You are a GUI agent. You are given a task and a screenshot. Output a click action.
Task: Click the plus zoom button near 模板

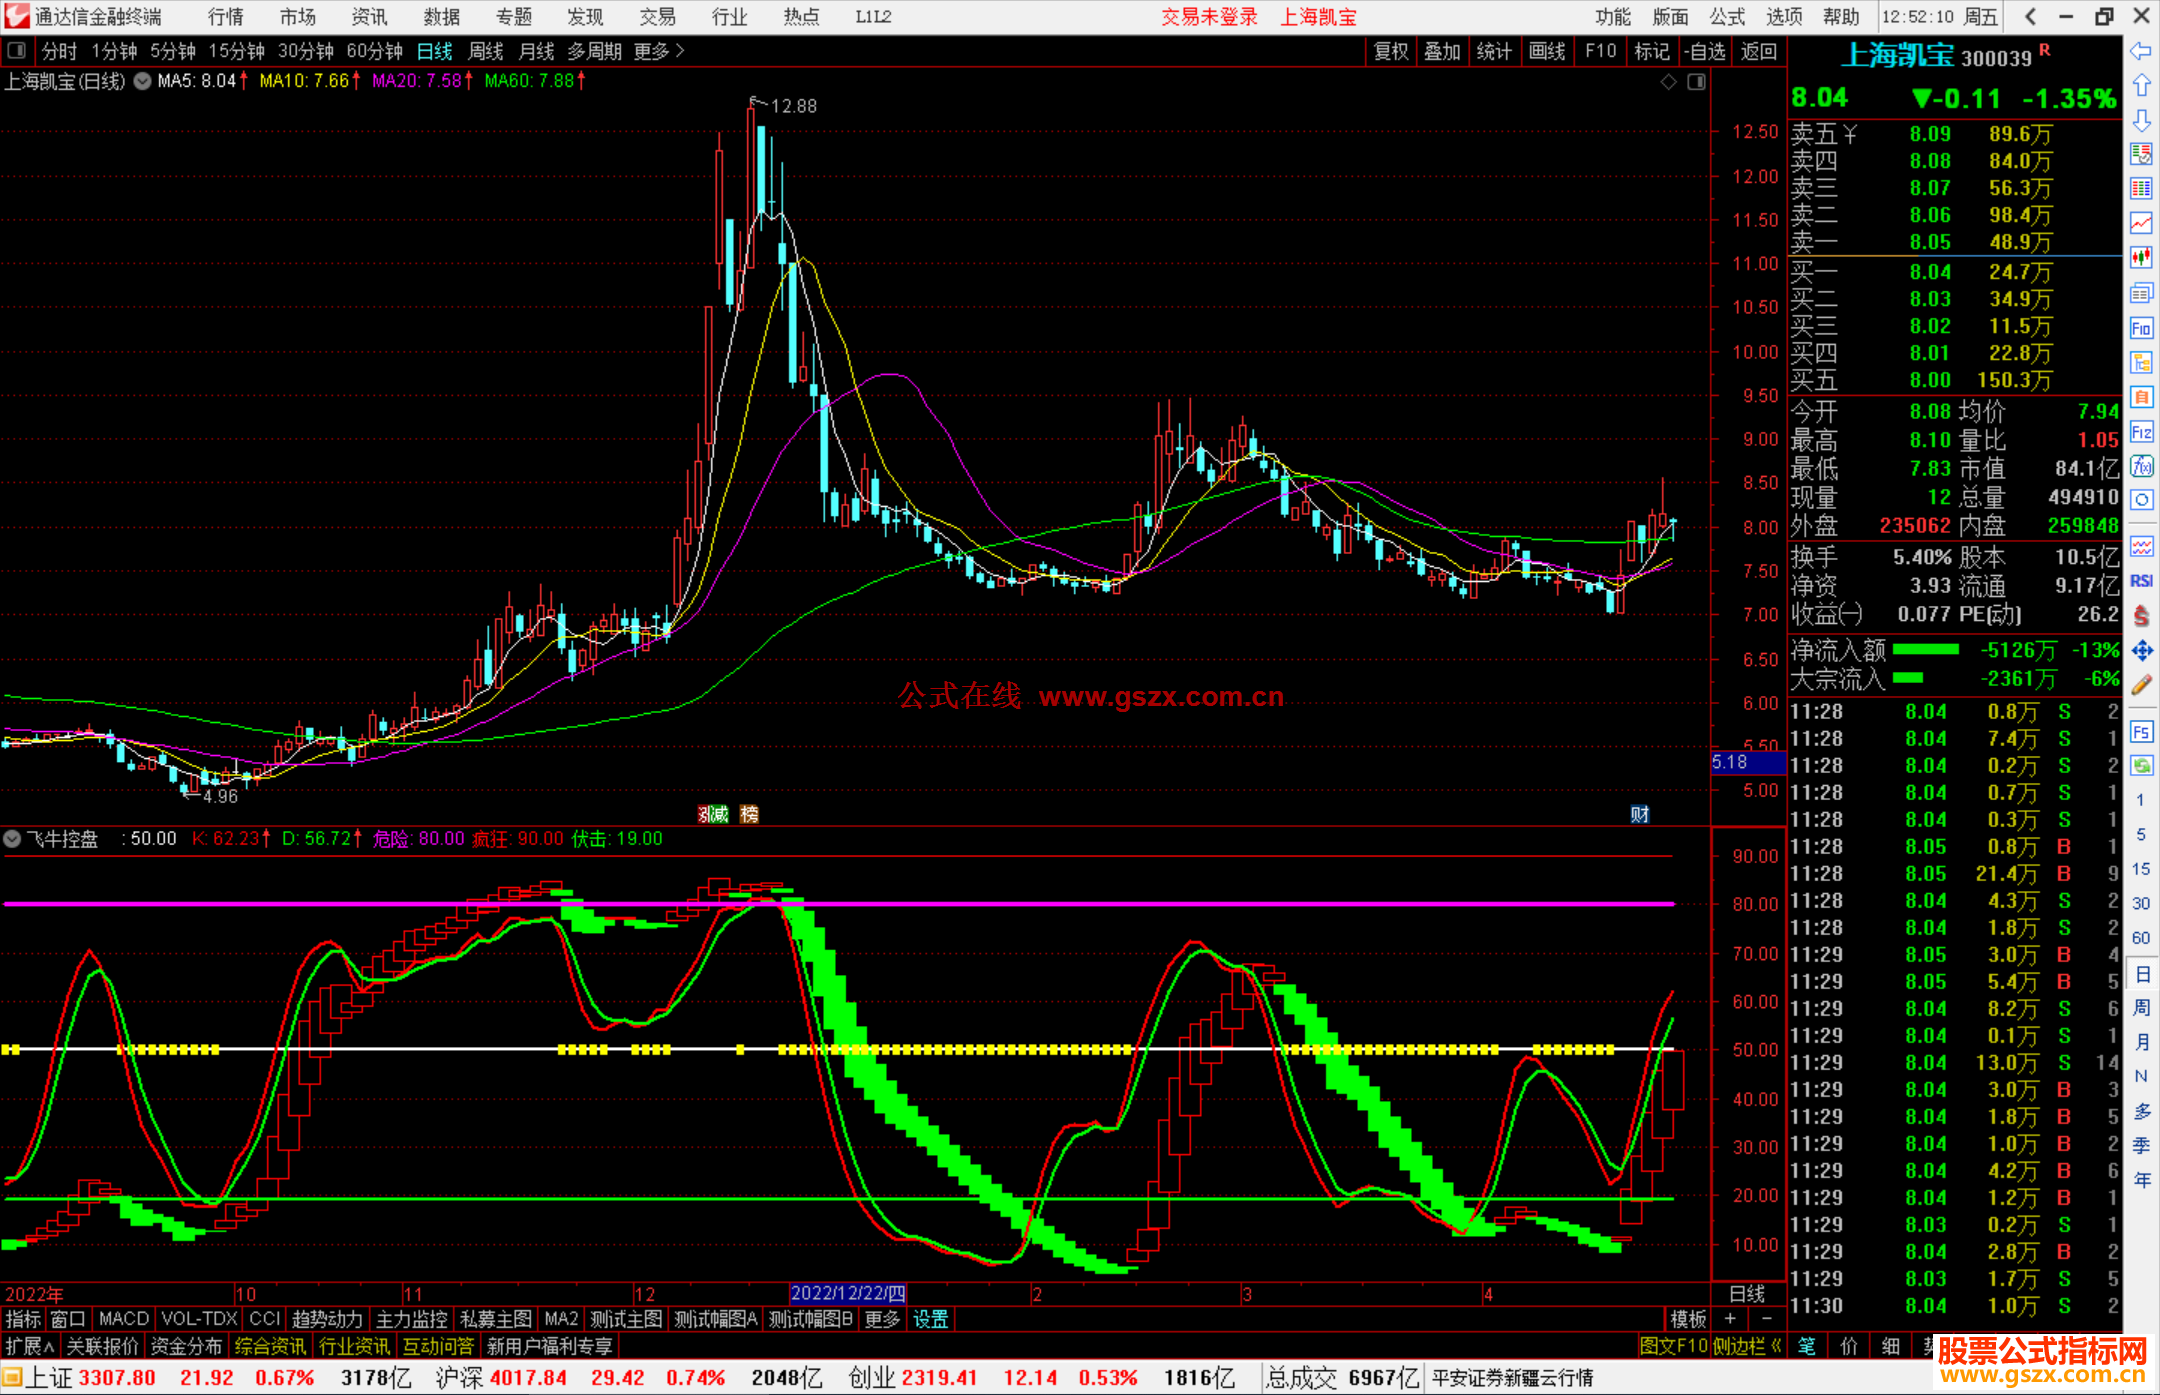tap(1730, 1320)
